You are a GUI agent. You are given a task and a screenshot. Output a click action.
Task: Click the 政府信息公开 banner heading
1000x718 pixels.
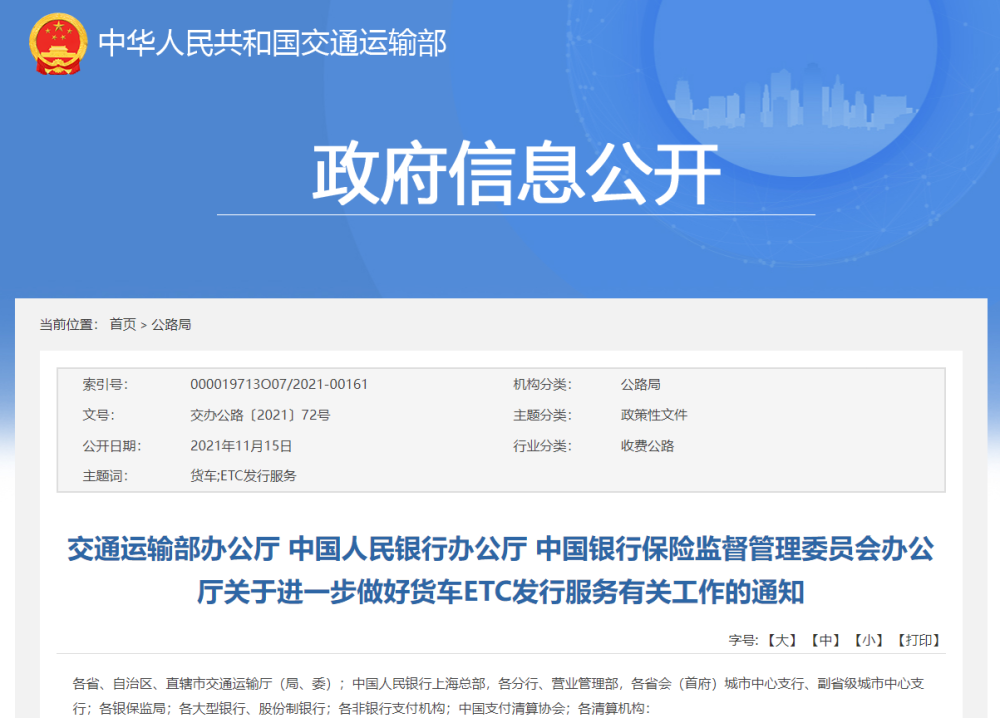(x=515, y=169)
